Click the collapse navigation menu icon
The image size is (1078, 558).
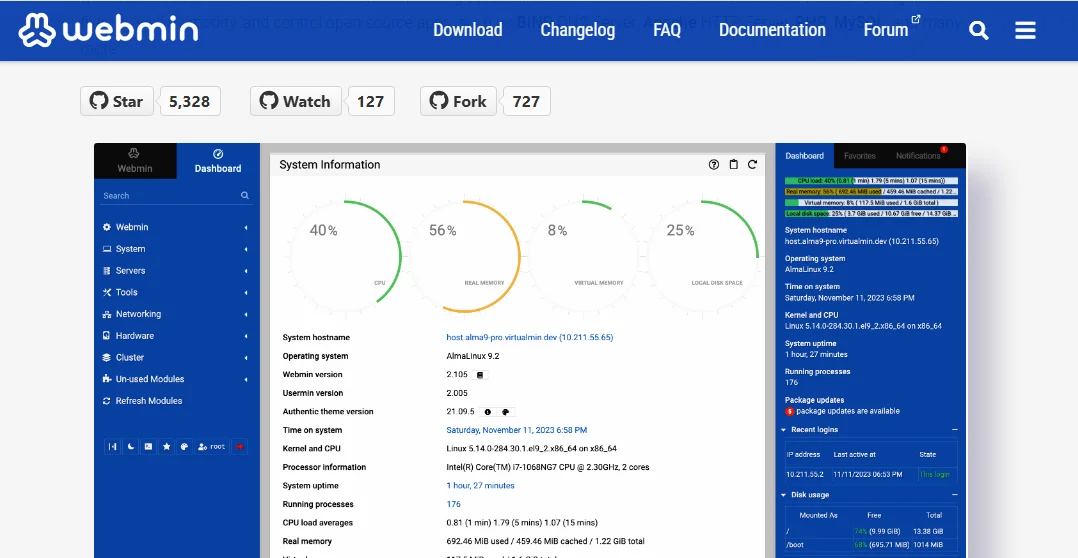pyautogui.click(x=112, y=447)
